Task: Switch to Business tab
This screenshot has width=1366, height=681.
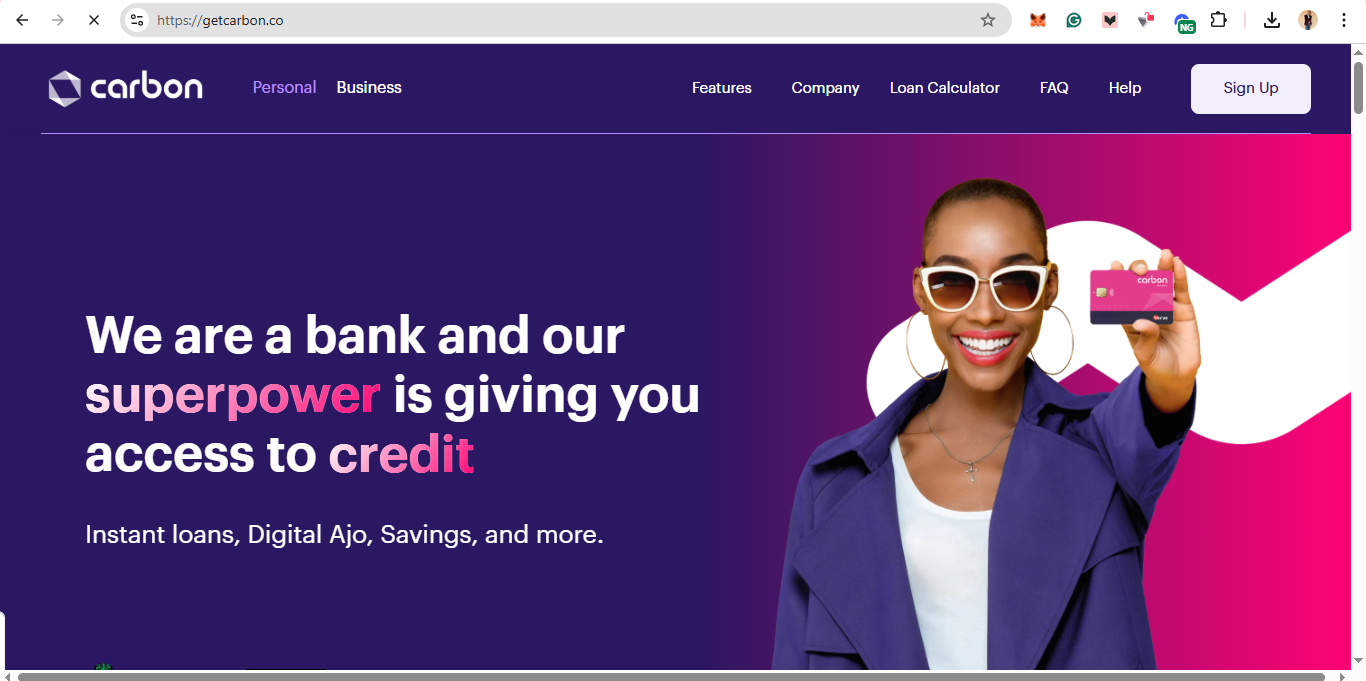Action: (x=369, y=88)
